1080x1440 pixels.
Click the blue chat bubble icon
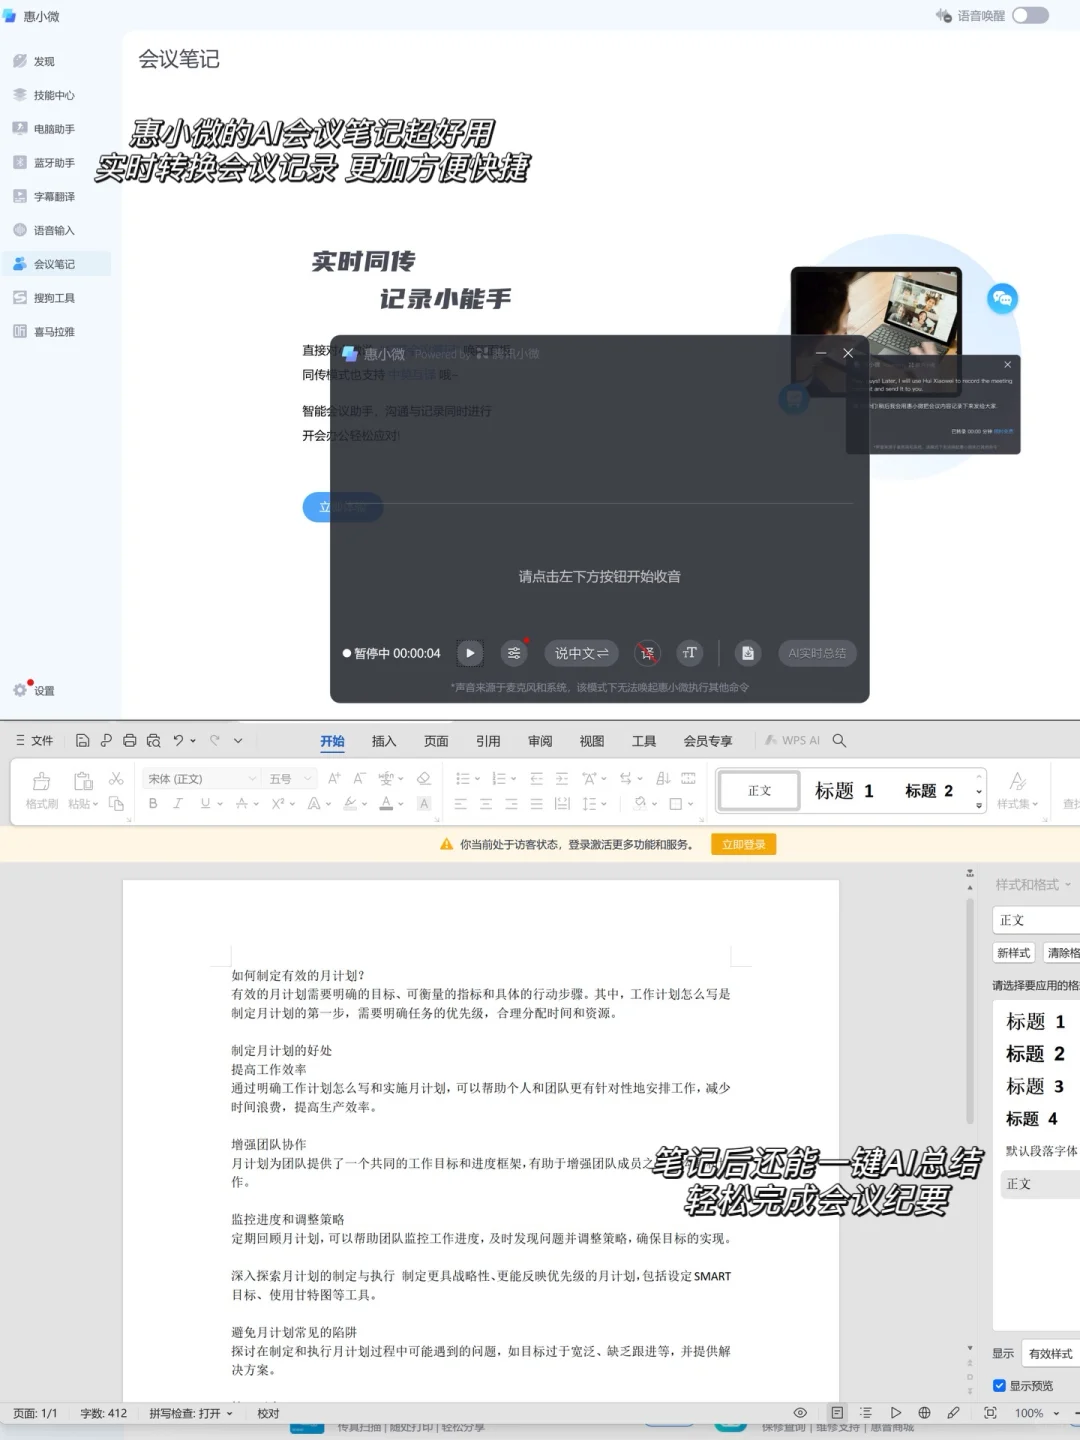[1002, 298]
